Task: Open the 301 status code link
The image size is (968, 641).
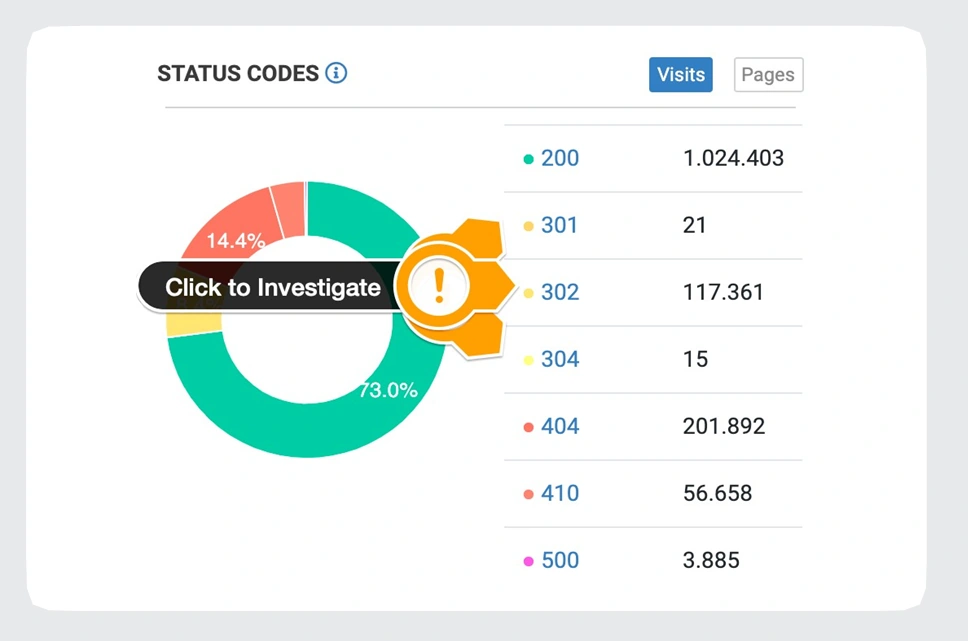Action: click(x=559, y=225)
